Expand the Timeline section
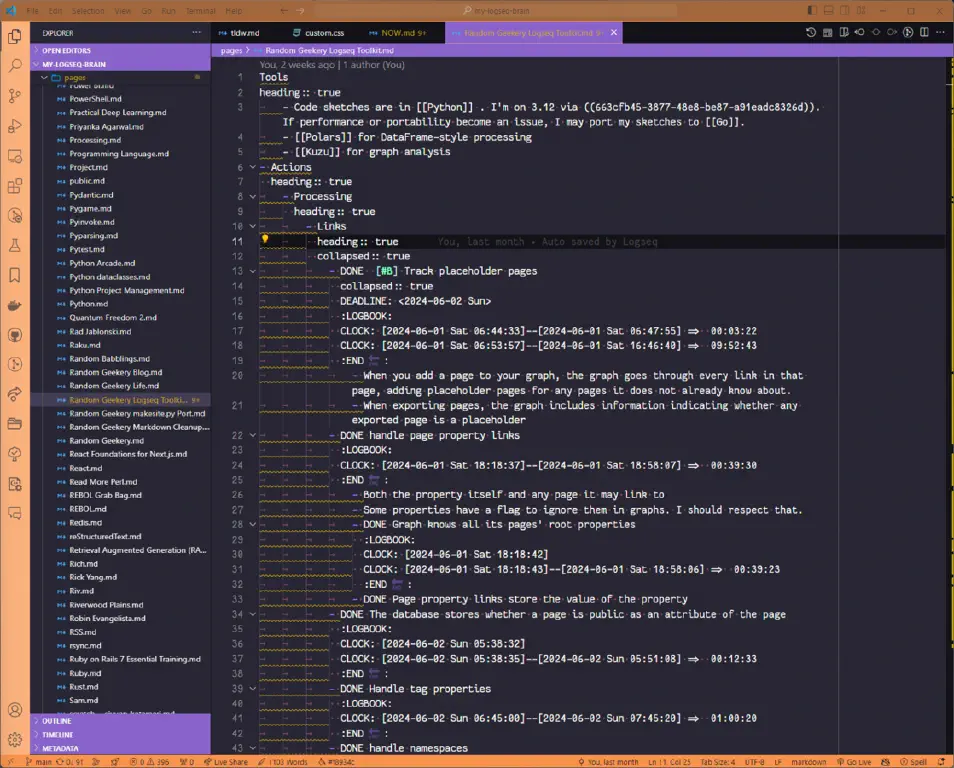Viewport: 954px width, 768px height. pos(120,735)
